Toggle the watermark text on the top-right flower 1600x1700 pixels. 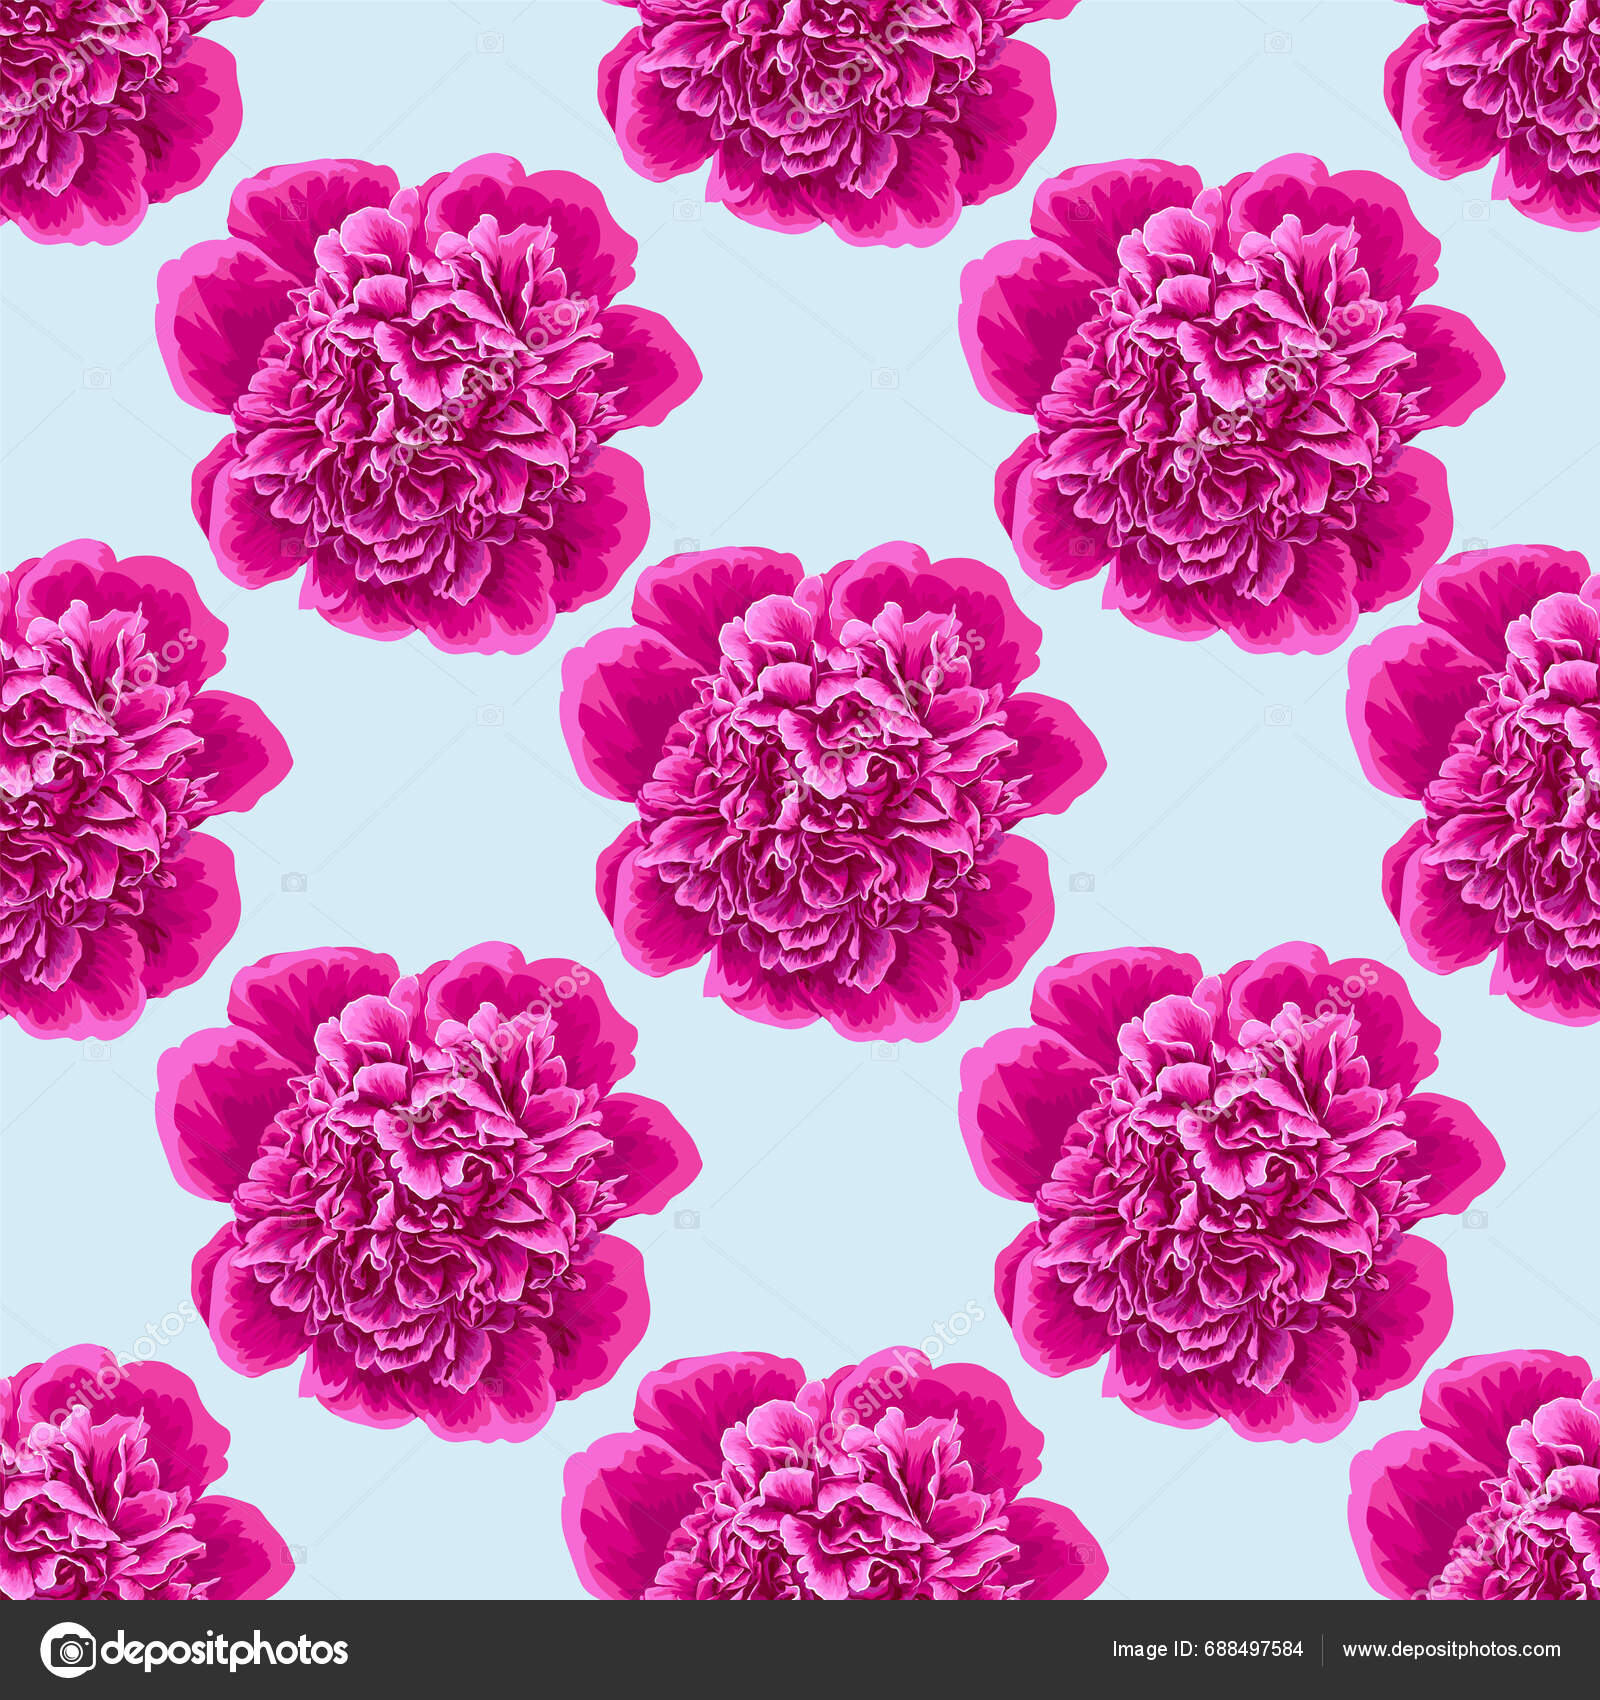[x=1230, y=420]
